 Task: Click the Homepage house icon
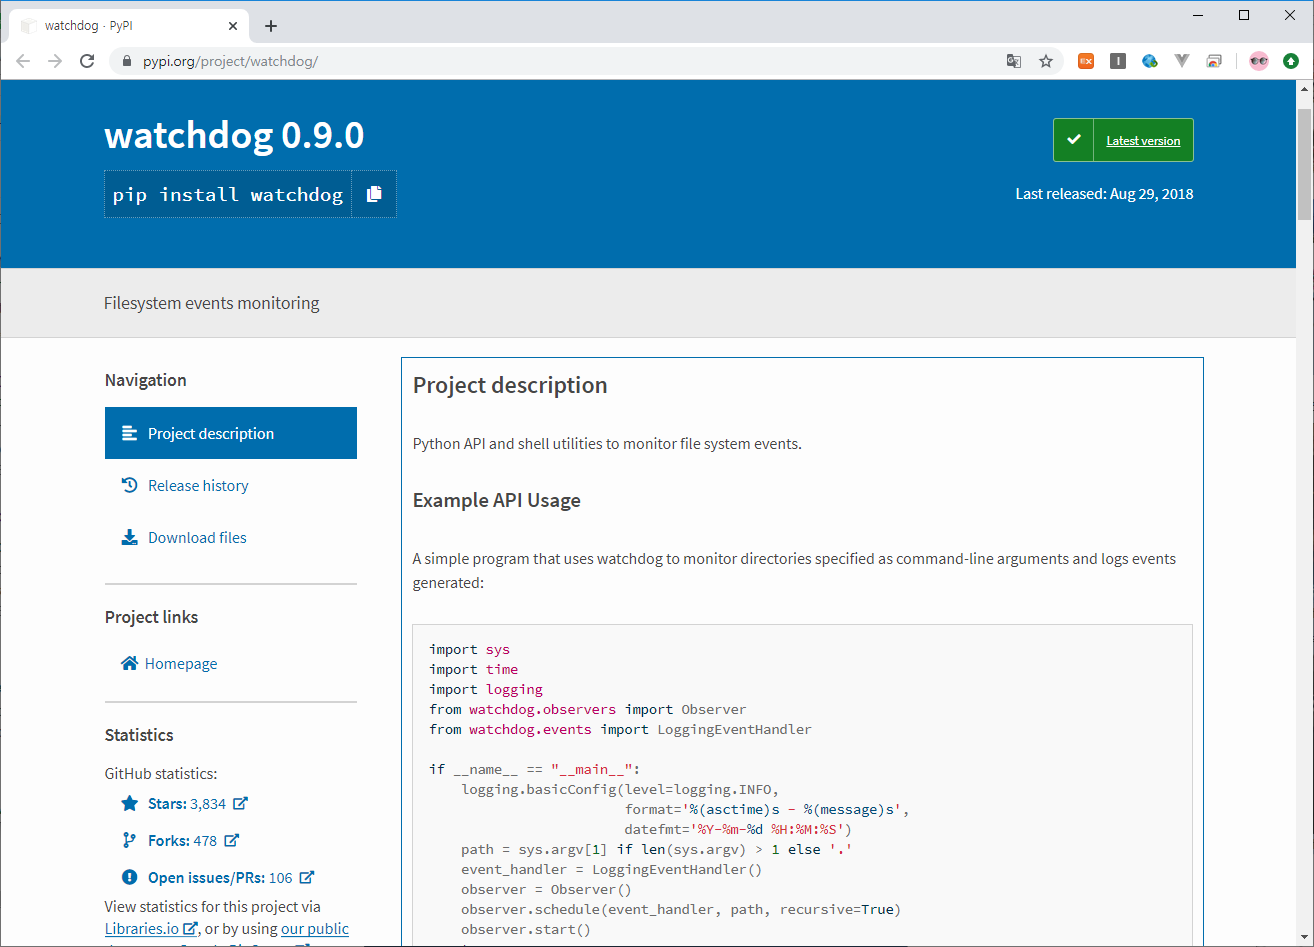click(x=129, y=663)
